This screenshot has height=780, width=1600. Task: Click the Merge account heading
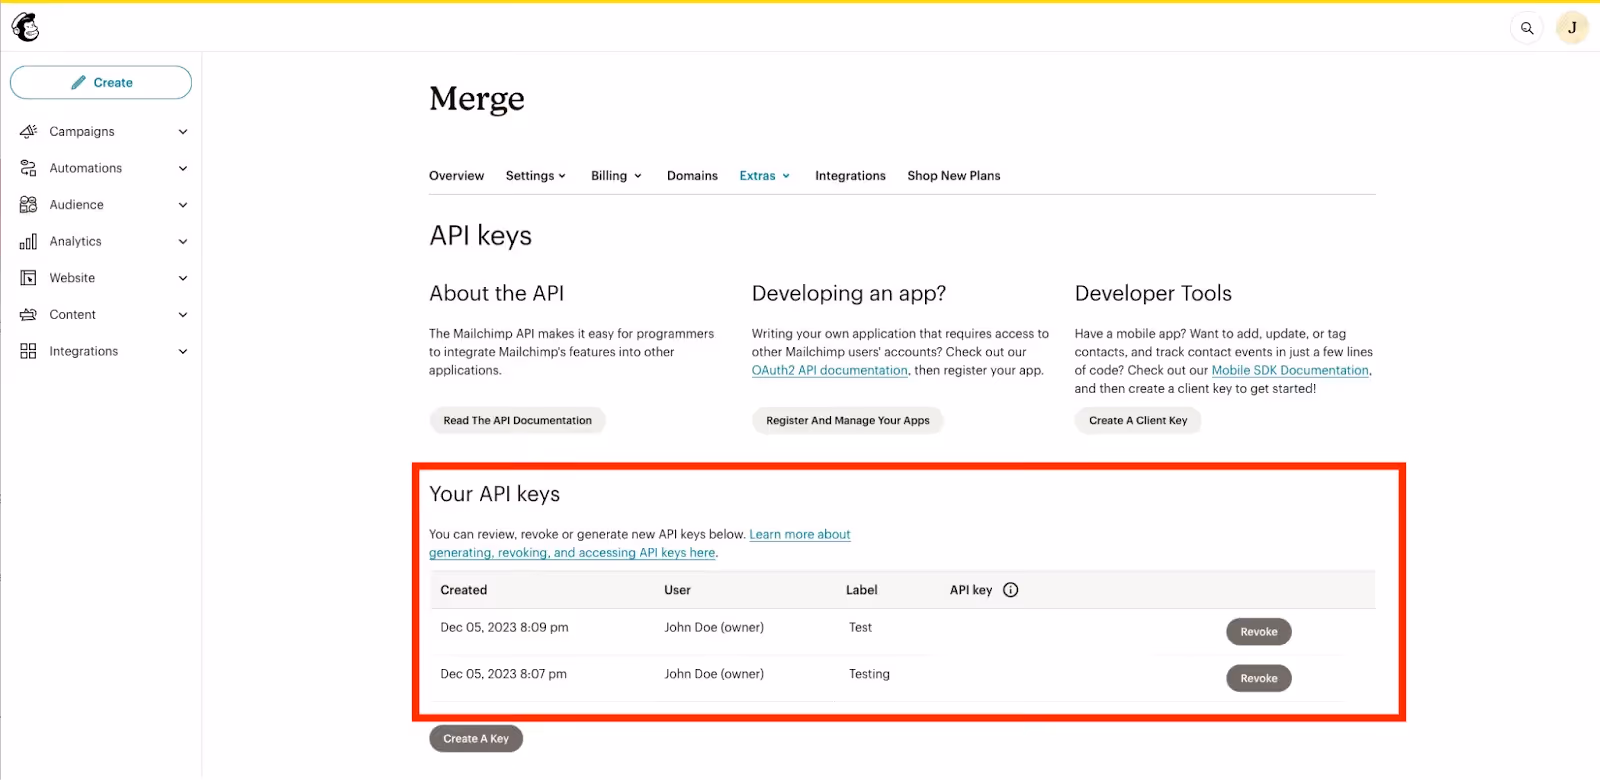(477, 99)
